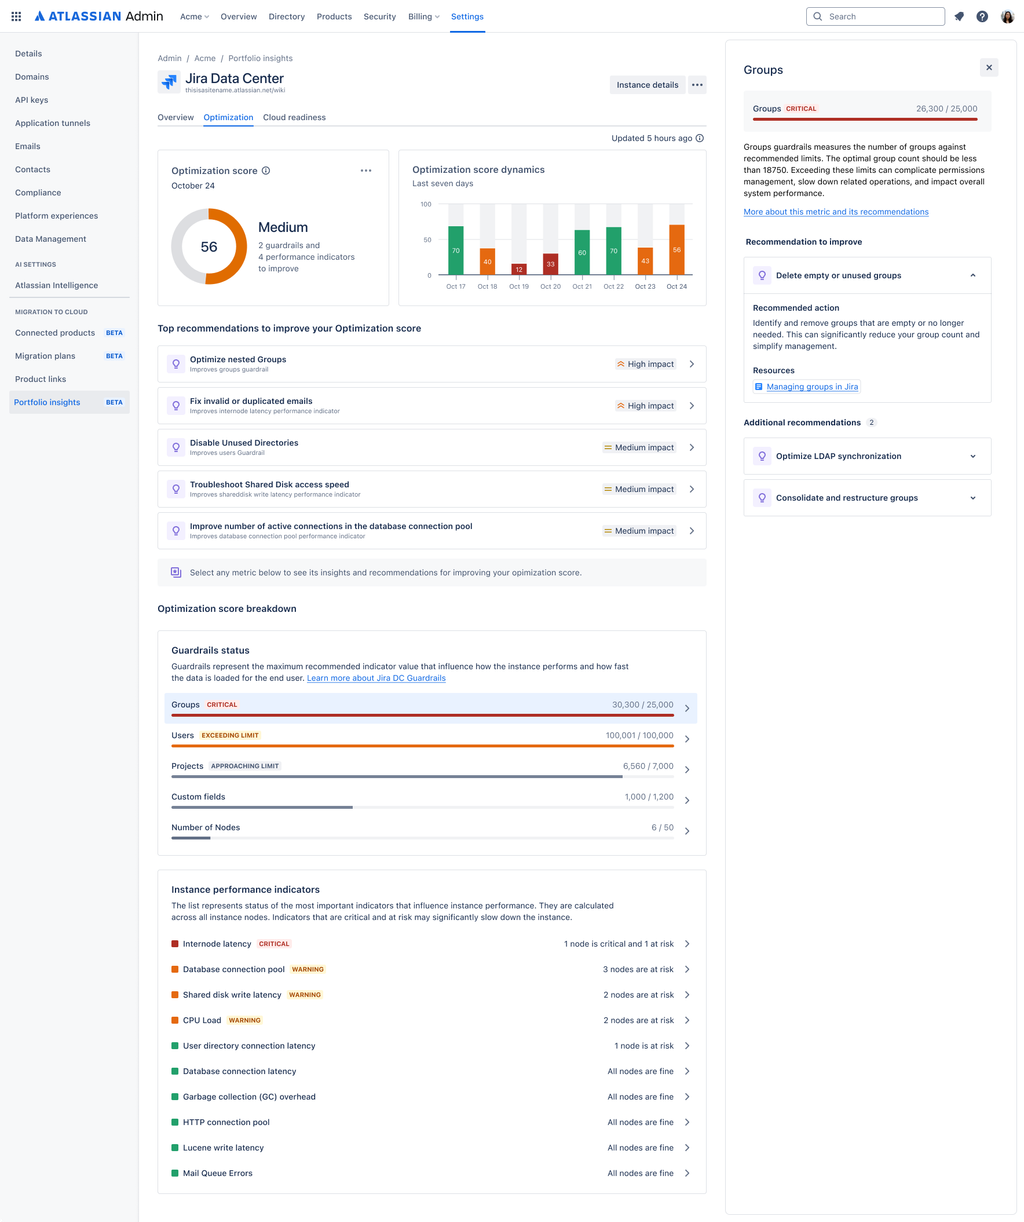Click inside the Search field
This screenshot has height=1222, width=1024.
click(x=875, y=16)
